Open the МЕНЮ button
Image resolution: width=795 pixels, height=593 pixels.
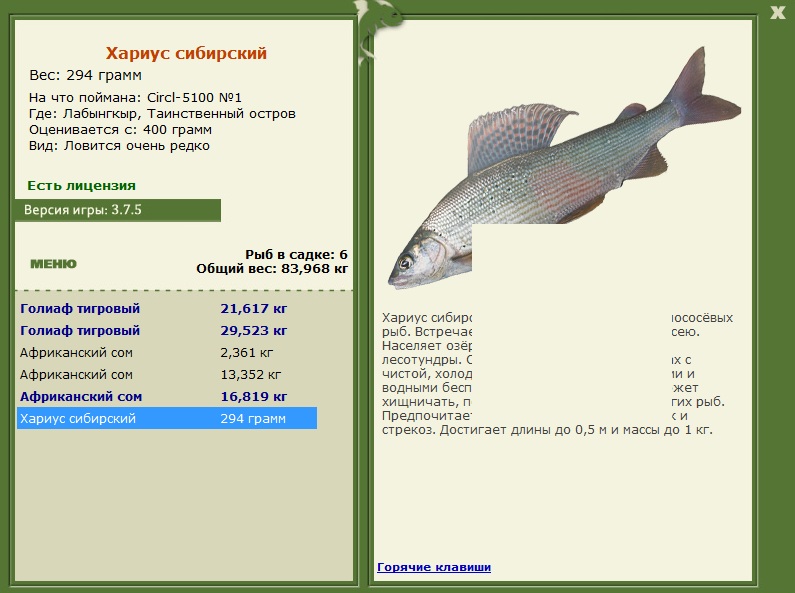pyautogui.click(x=53, y=264)
